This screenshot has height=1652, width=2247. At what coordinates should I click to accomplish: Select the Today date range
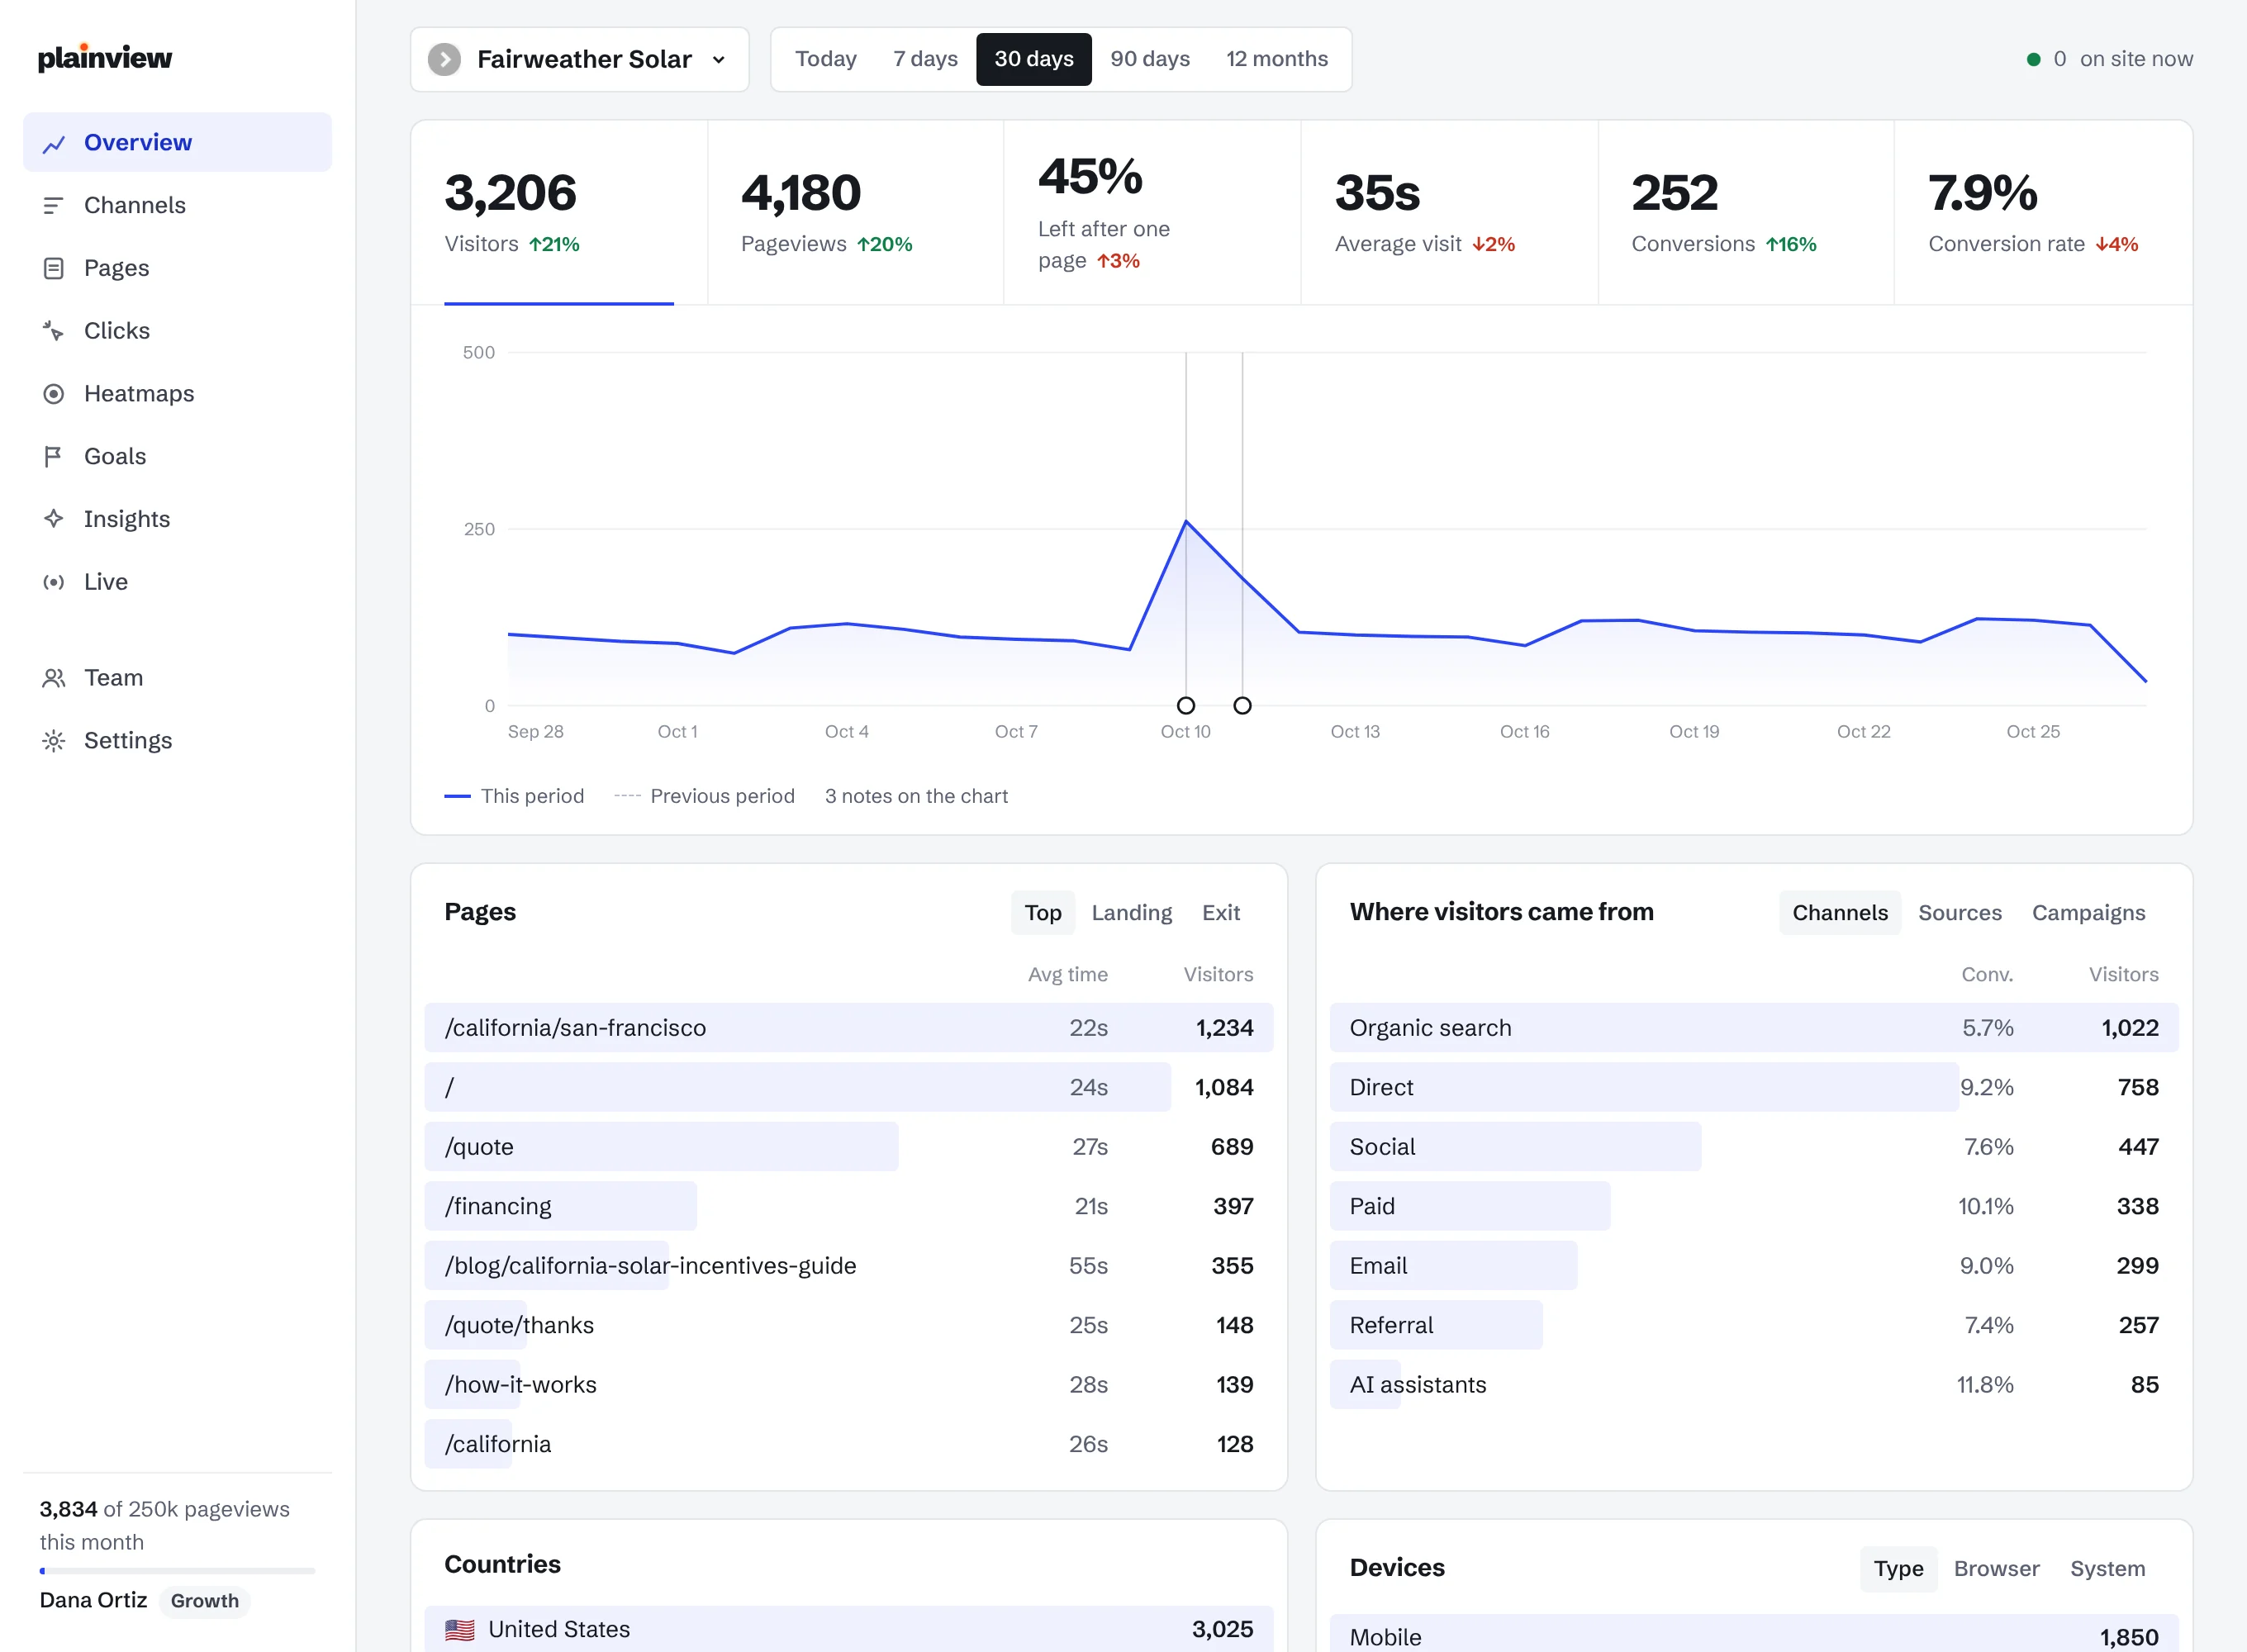click(x=826, y=59)
